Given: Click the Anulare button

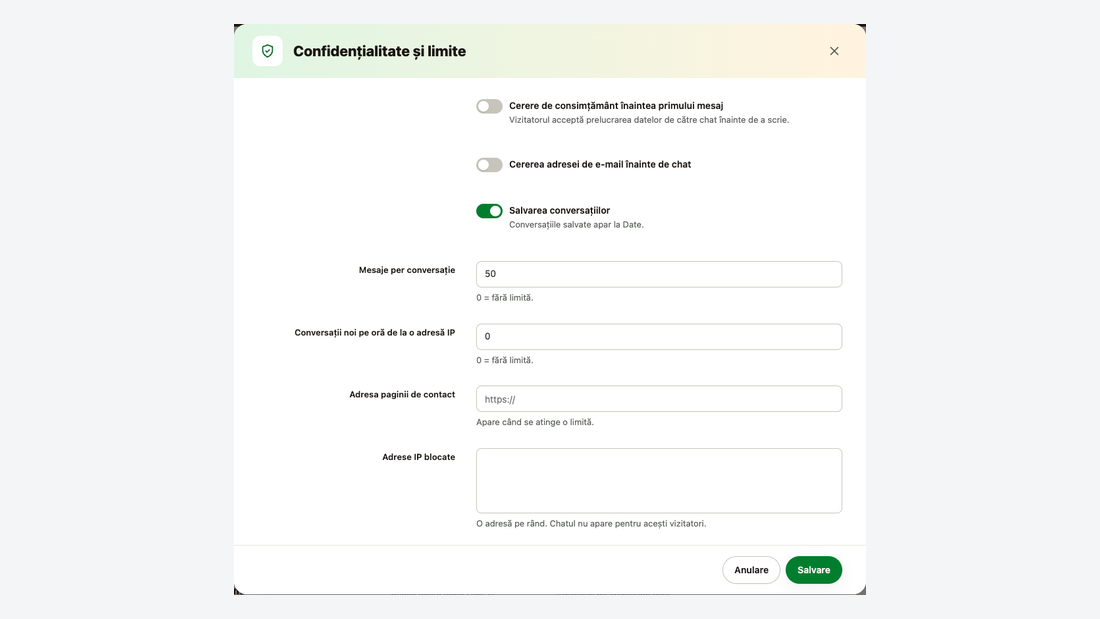Looking at the screenshot, I should 751,570.
